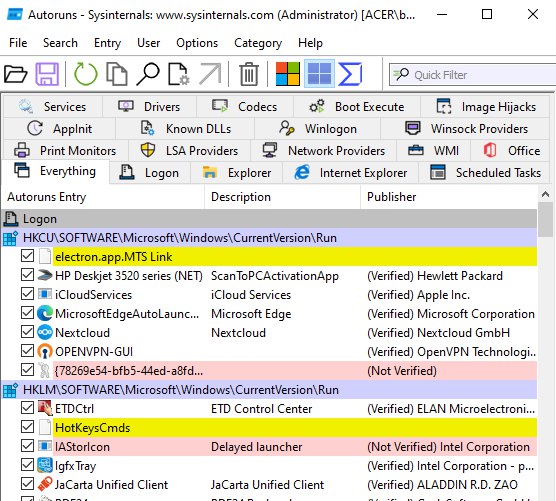Switch to the Image Hijacks tab
The height and width of the screenshot is (501, 556).
[x=486, y=107]
